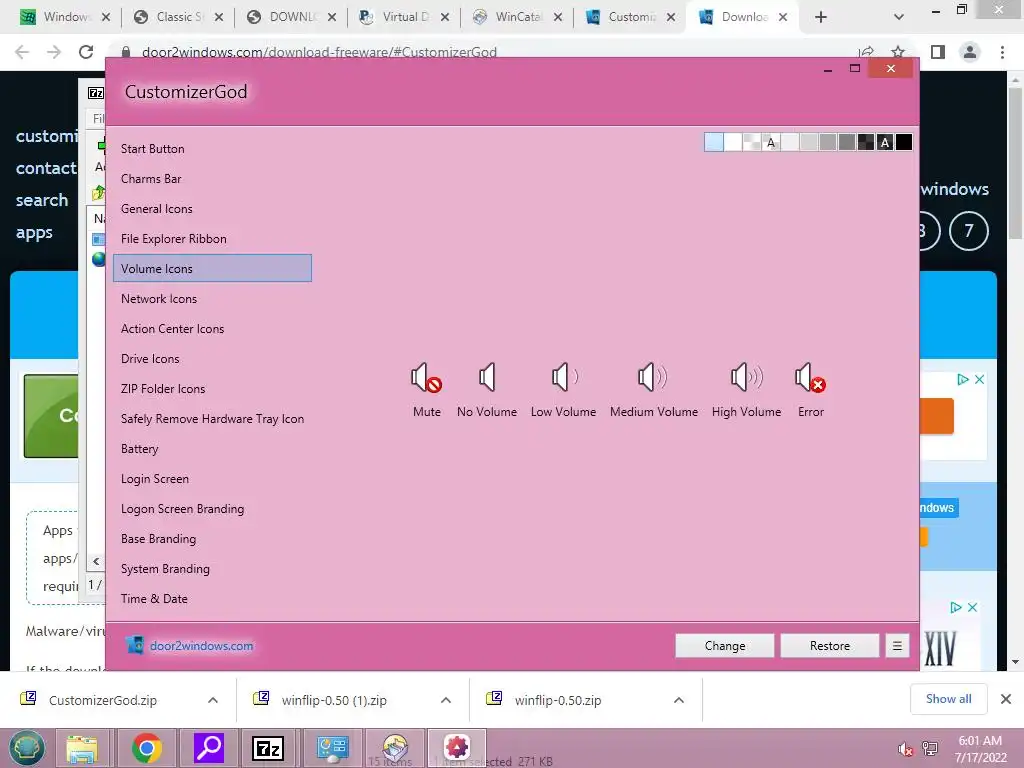Screen dimensions: 1024x768
Task: Expand the Chrome tab search chevron
Action: (x=899, y=18)
